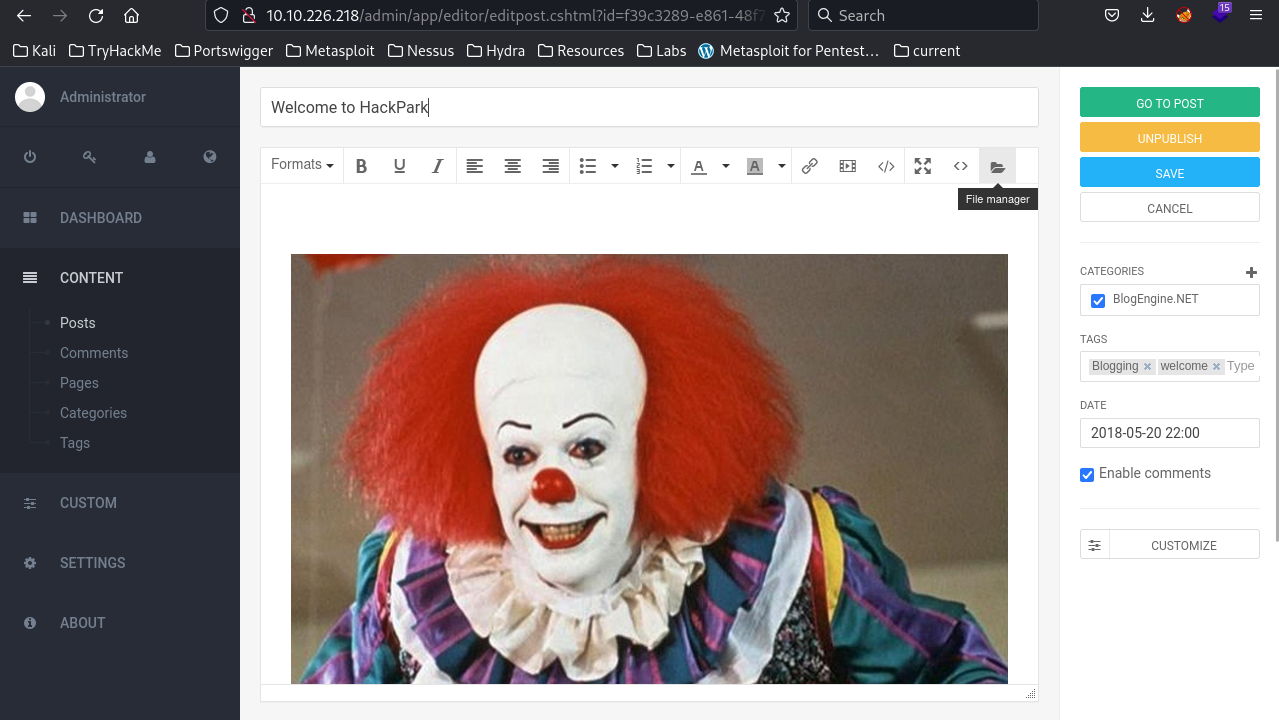
Task: Remove the Blogging tag
Action: click(x=1147, y=367)
